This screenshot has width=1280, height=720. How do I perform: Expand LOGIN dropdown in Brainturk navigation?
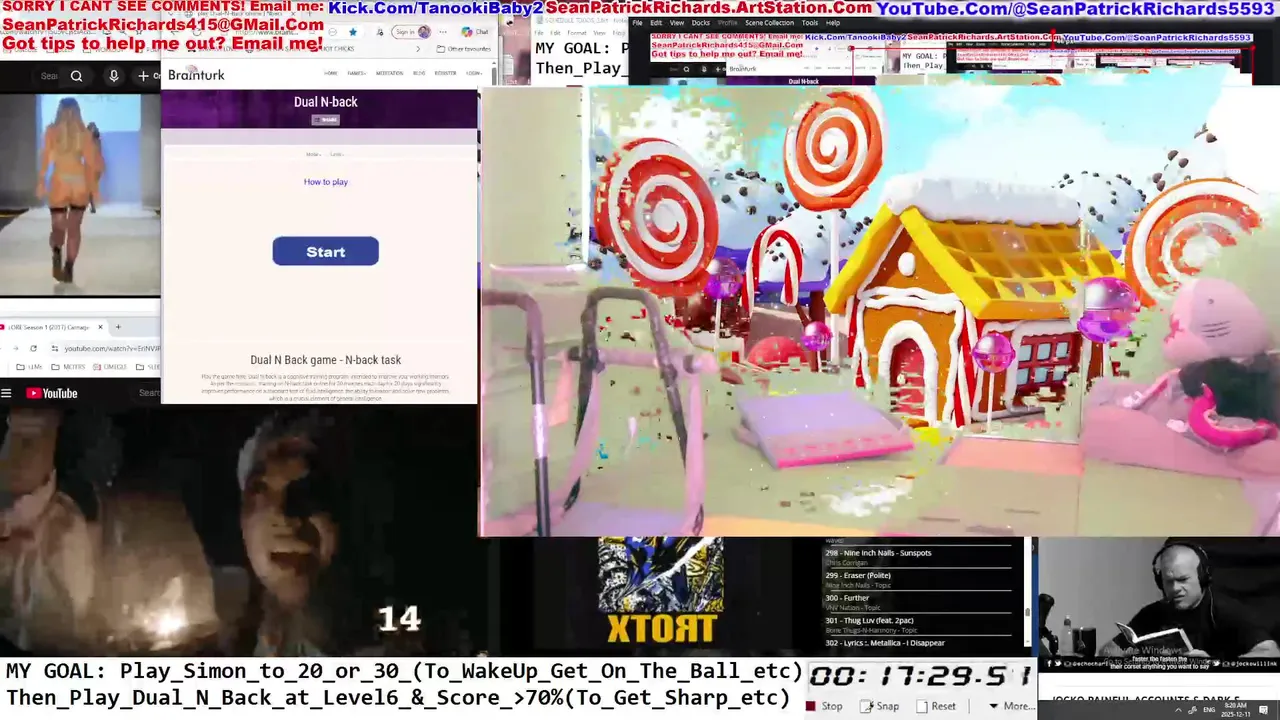[x=474, y=73]
